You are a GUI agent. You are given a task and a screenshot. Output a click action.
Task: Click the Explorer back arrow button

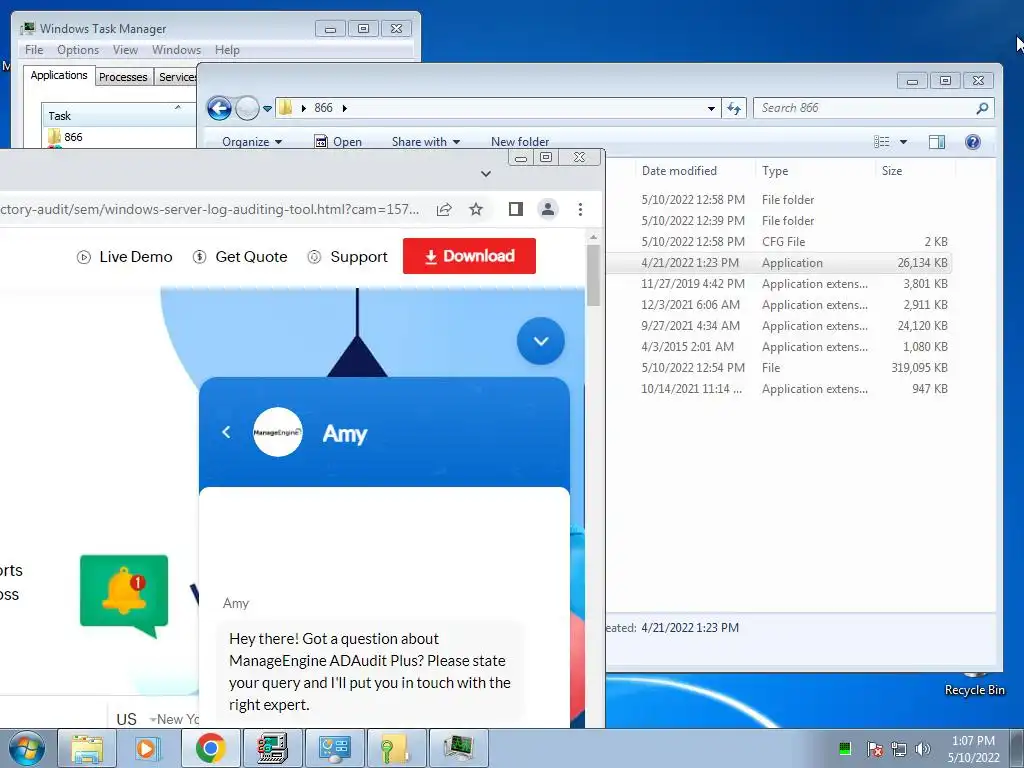click(219, 108)
